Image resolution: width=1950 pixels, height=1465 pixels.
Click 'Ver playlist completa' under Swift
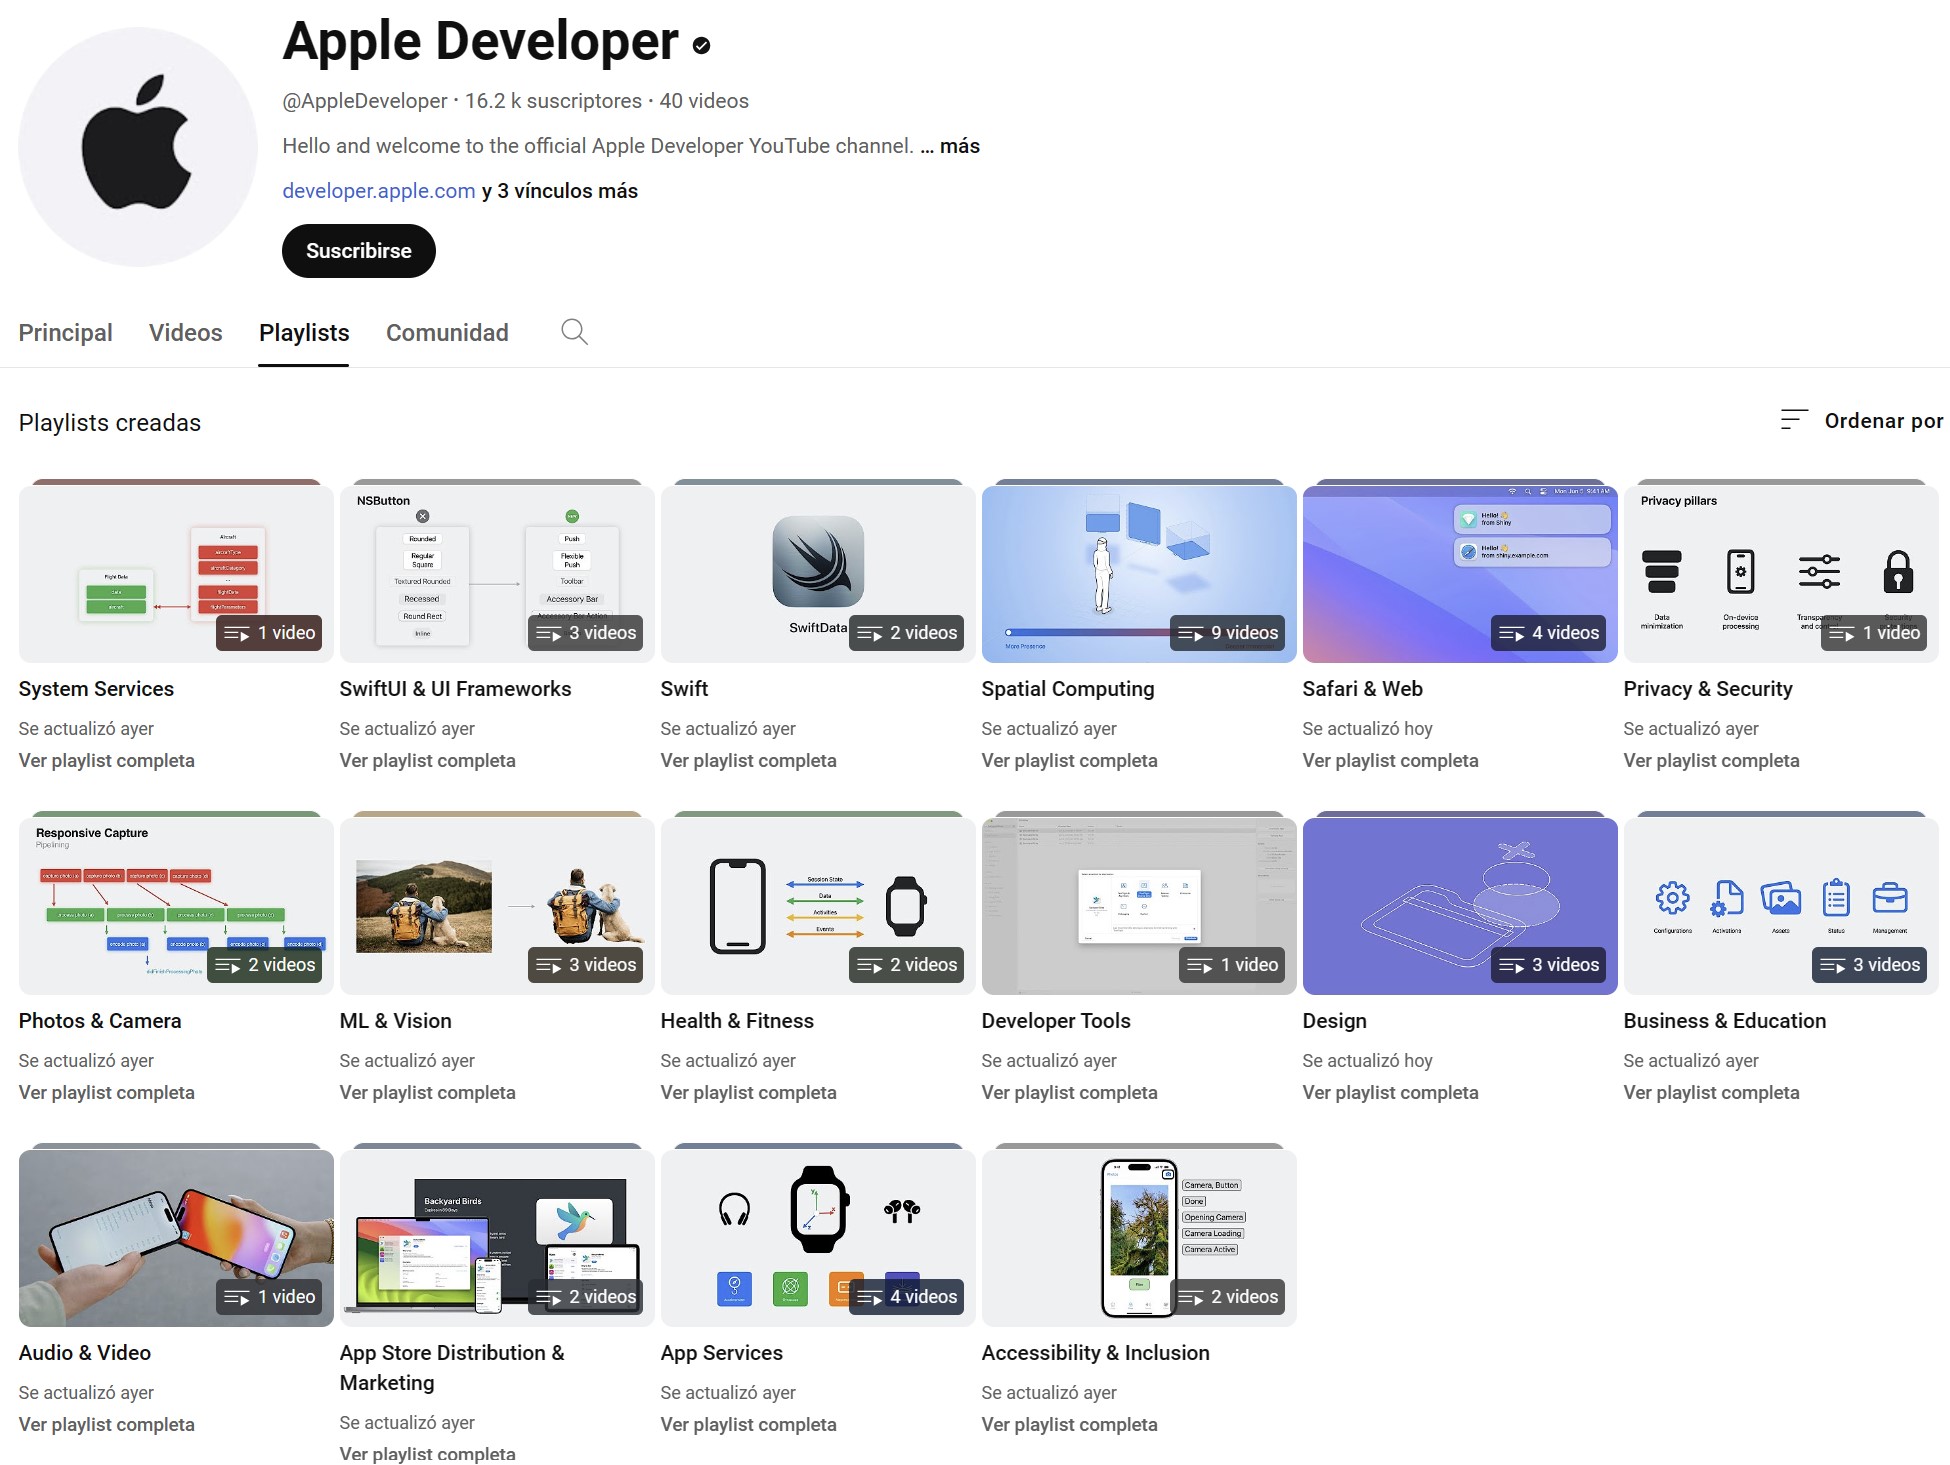pos(748,761)
